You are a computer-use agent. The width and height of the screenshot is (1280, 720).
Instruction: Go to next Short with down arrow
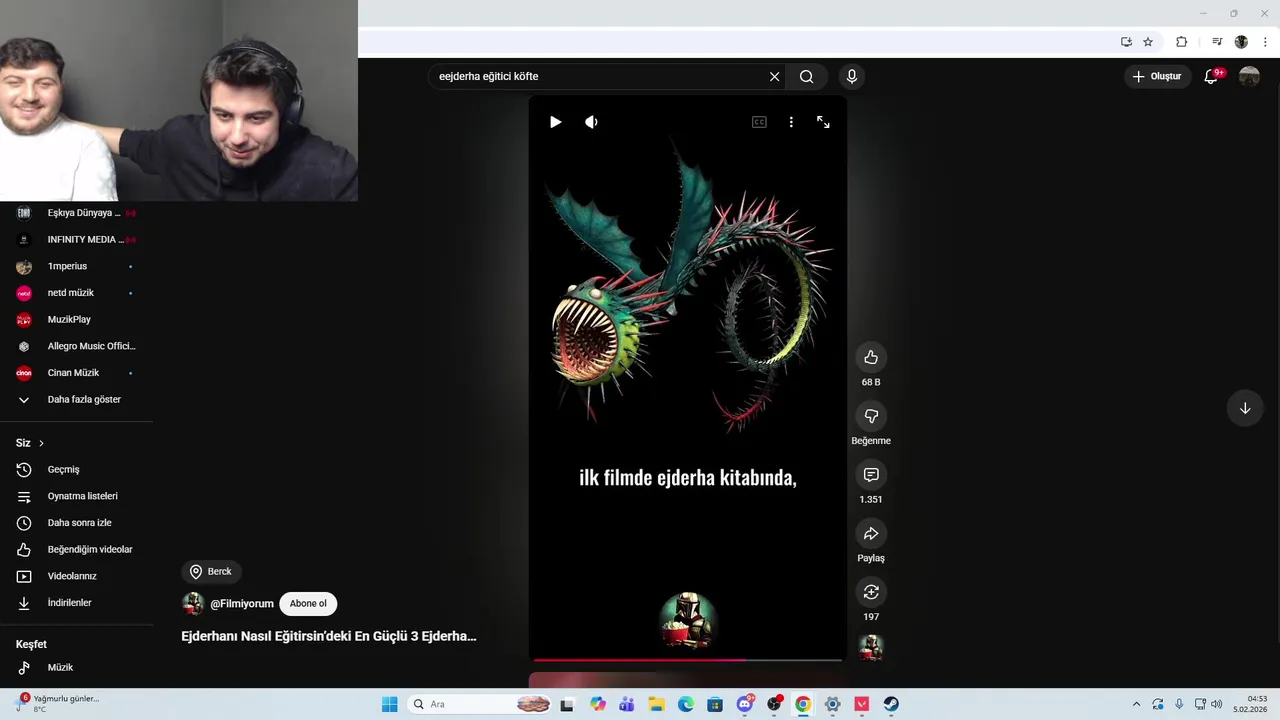[1245, 408]
